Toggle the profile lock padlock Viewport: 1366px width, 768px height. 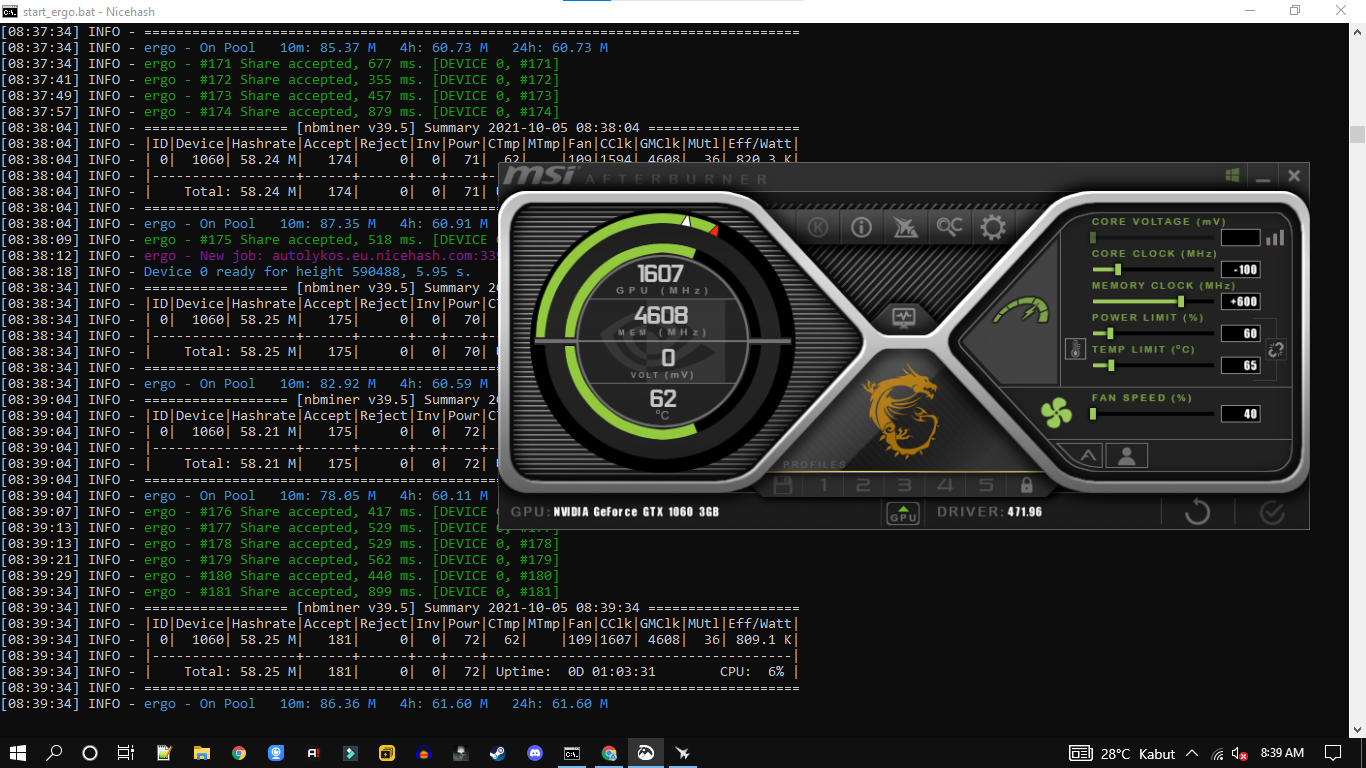(1026, 486)
